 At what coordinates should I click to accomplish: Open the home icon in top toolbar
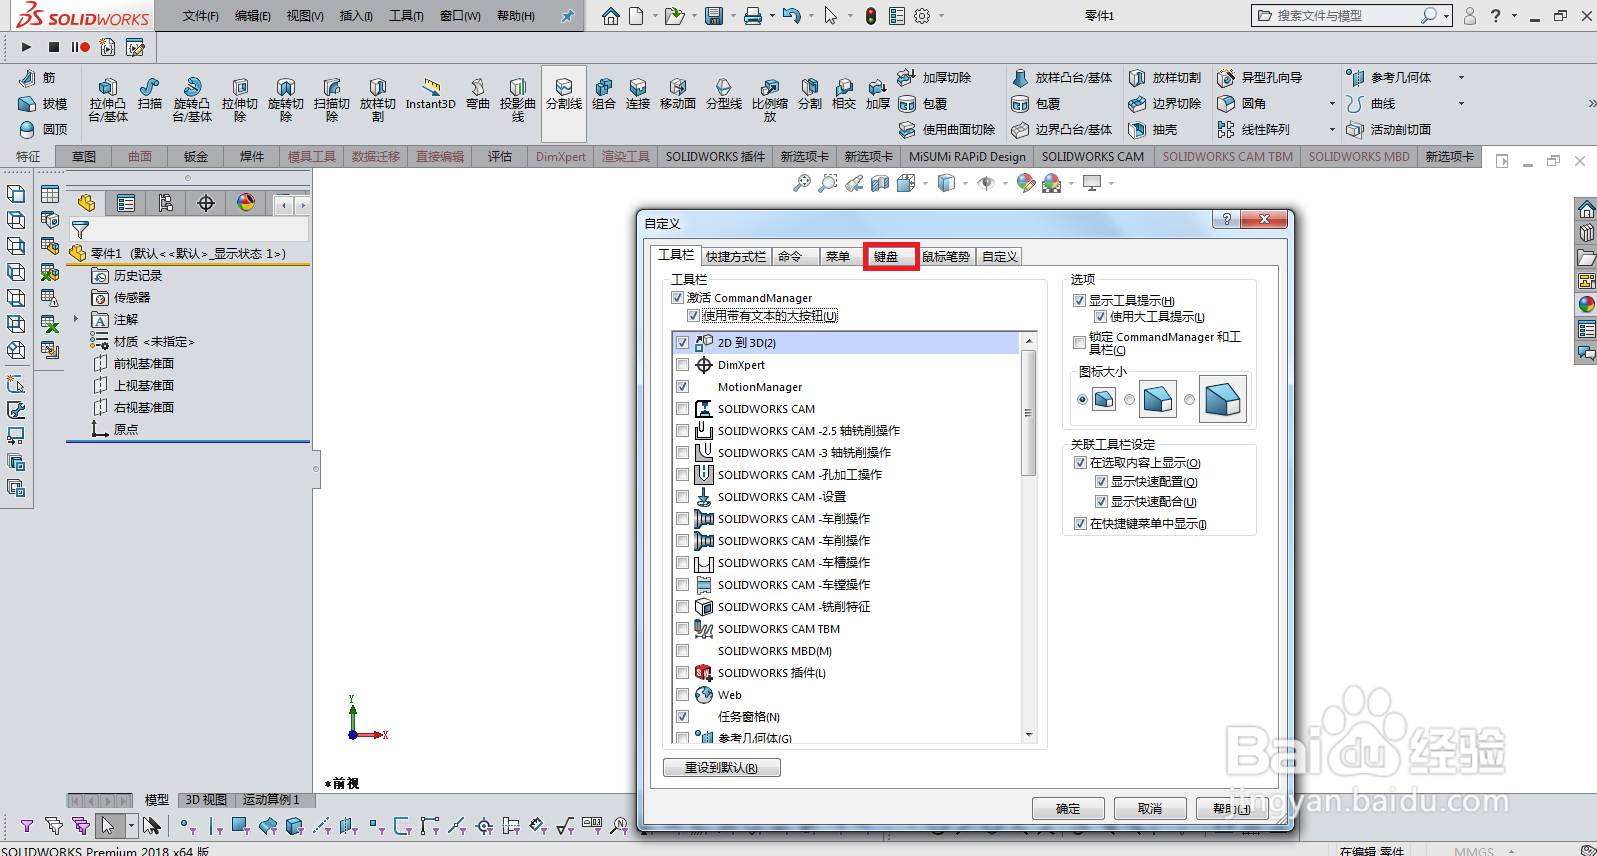point(611,16)
